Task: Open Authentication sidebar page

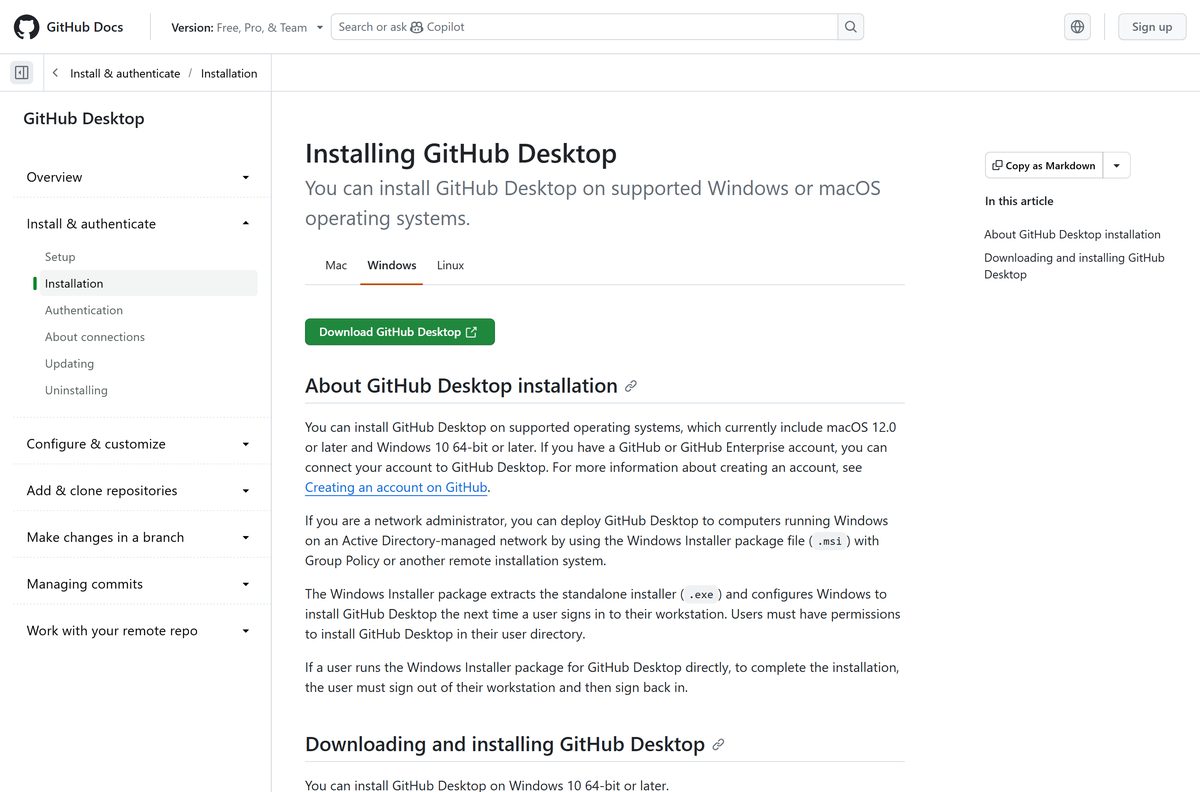Action: 84,310
